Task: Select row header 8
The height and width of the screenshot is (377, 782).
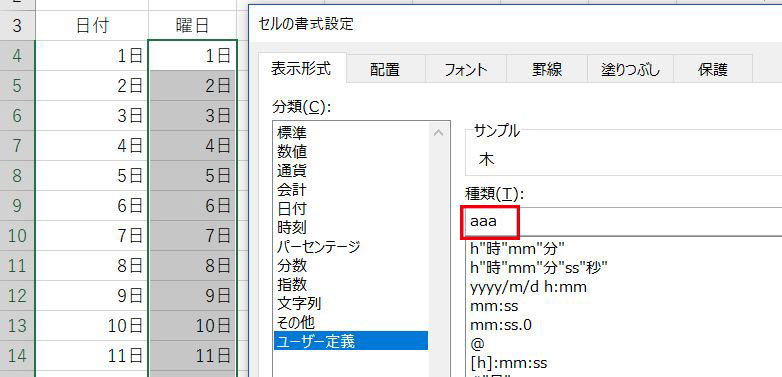Action: coord(17,175)
